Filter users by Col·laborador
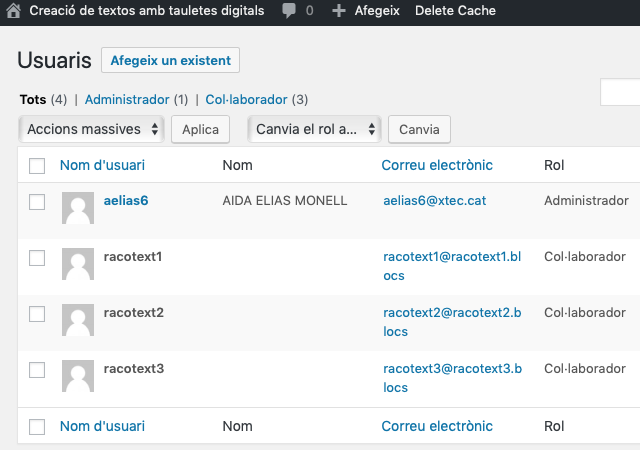 point(246,100)
